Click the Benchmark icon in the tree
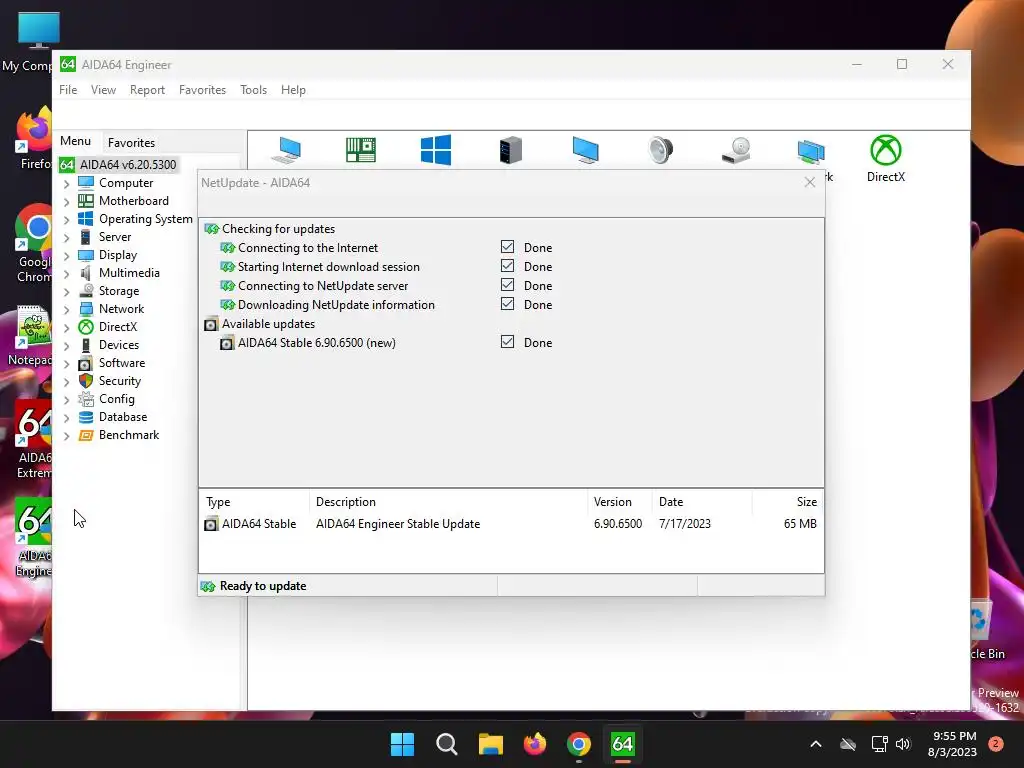 click(x=86, y=435)
